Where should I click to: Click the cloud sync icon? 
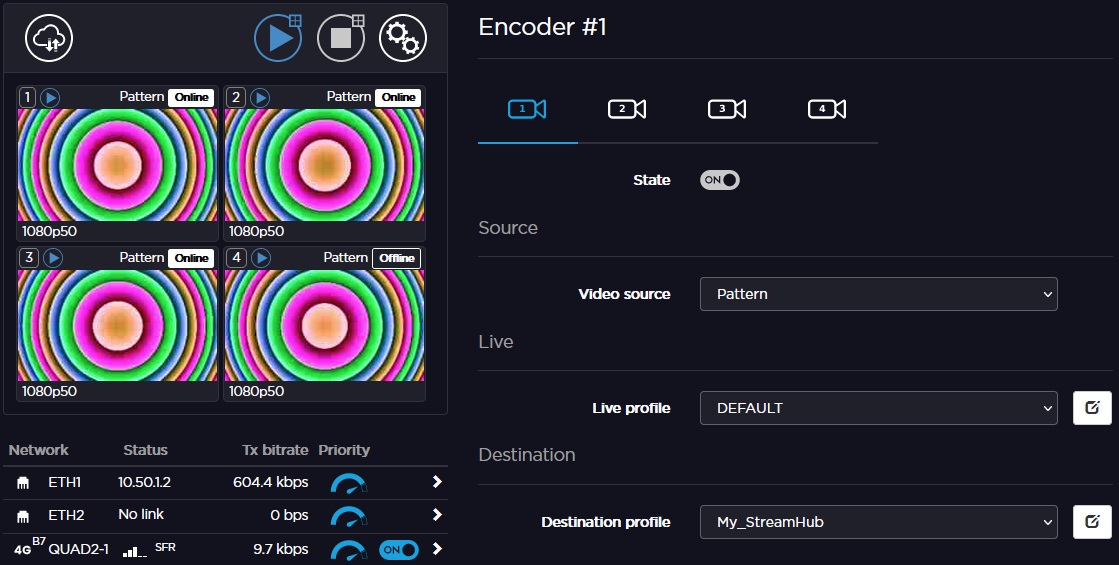[49, 38]
